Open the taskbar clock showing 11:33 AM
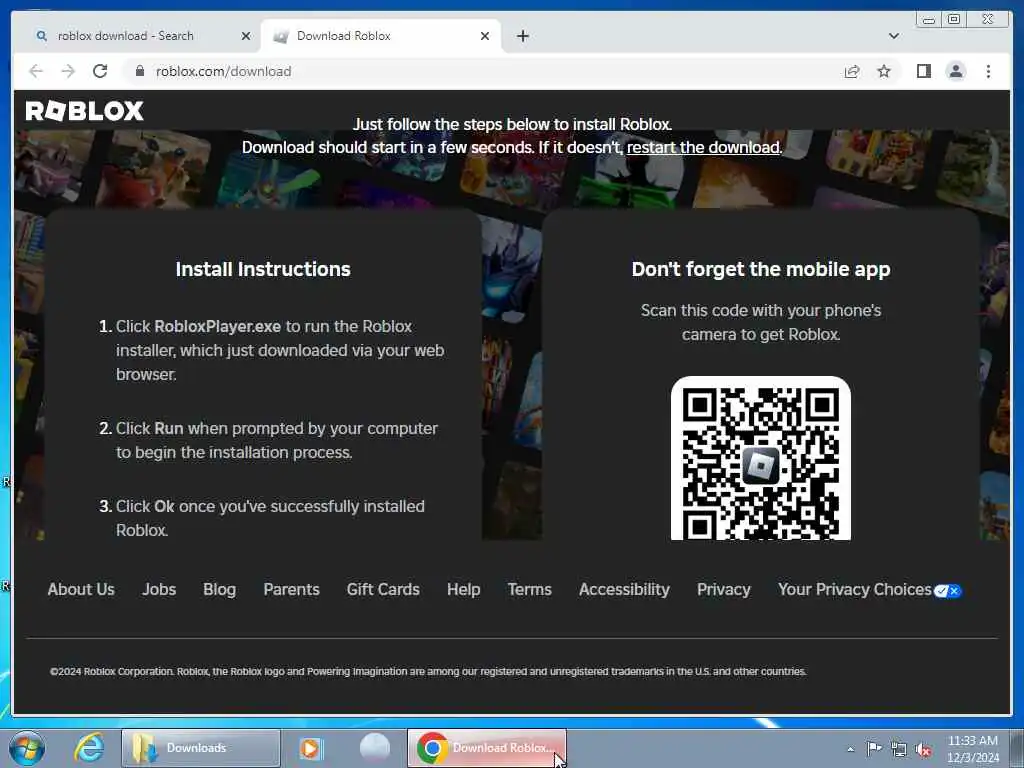This screenshot has height=768, width=1024. point(973,749)
